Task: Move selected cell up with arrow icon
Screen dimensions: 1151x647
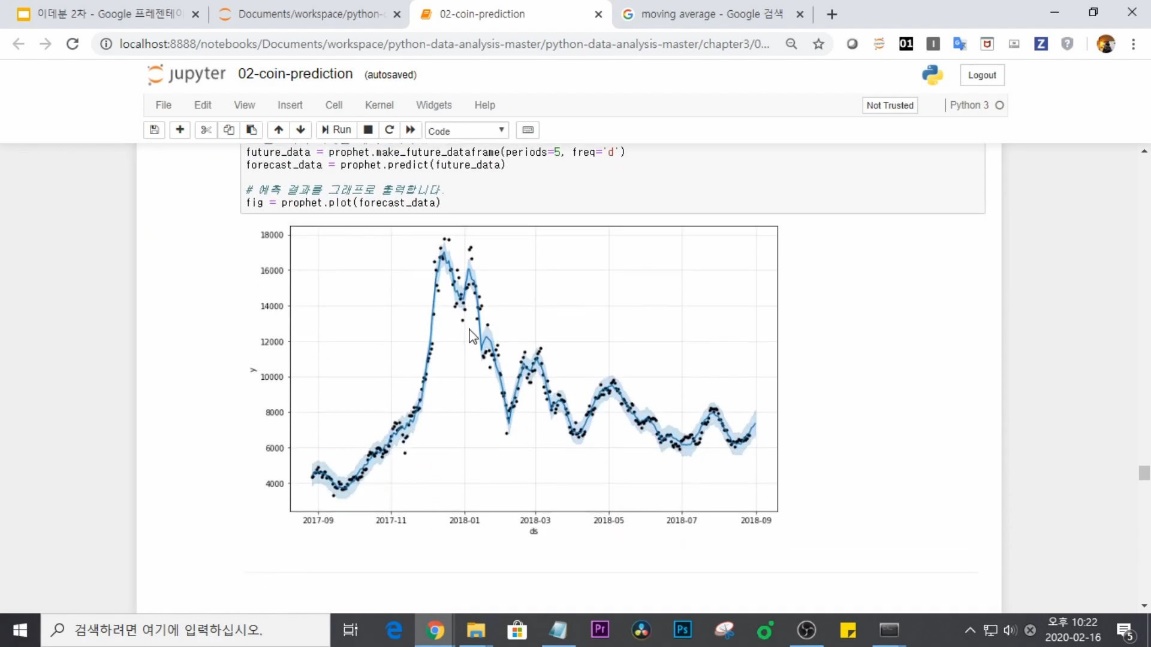Action: [x=278, y=130]
